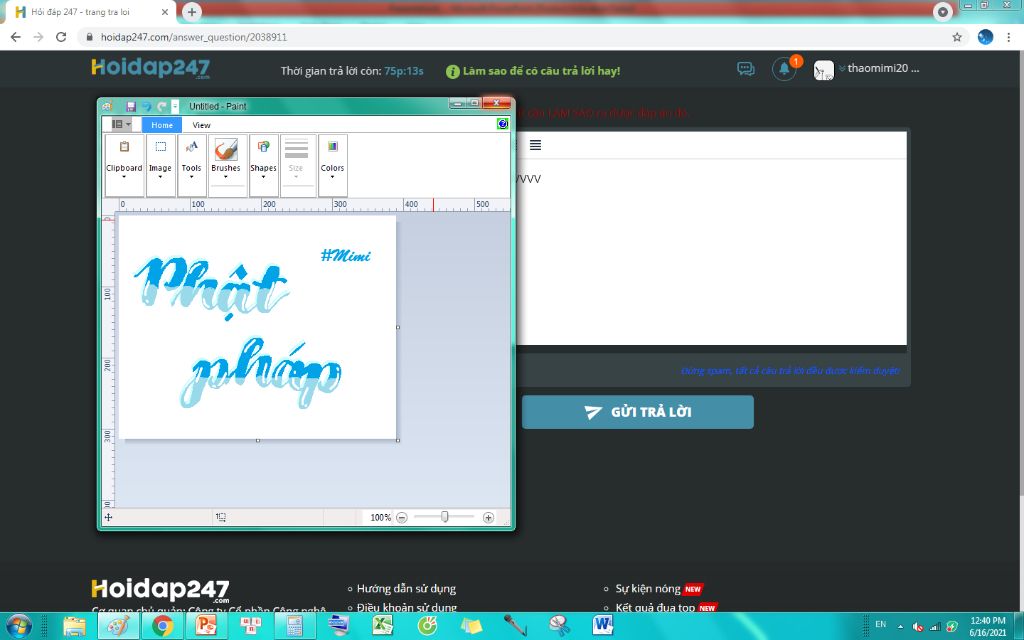Switch to Paint via the taskbar icon
Viewport: 1024px width, 640px height.
pos(118,626)
